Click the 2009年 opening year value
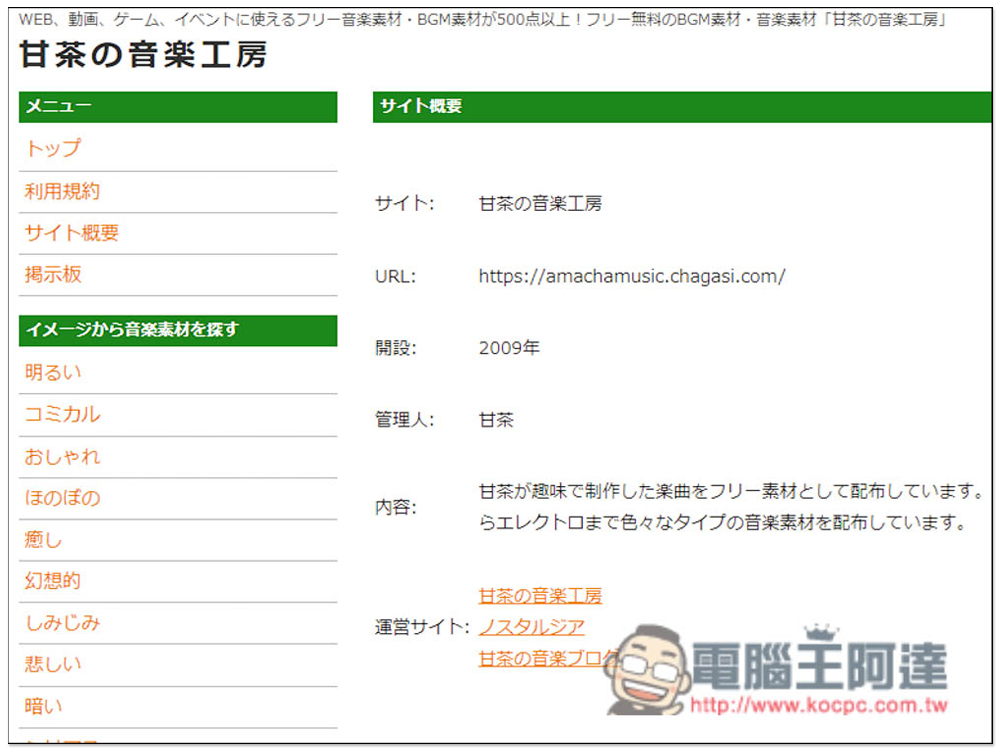Screen dimensions: 1000x752 (x=509, y=348)
